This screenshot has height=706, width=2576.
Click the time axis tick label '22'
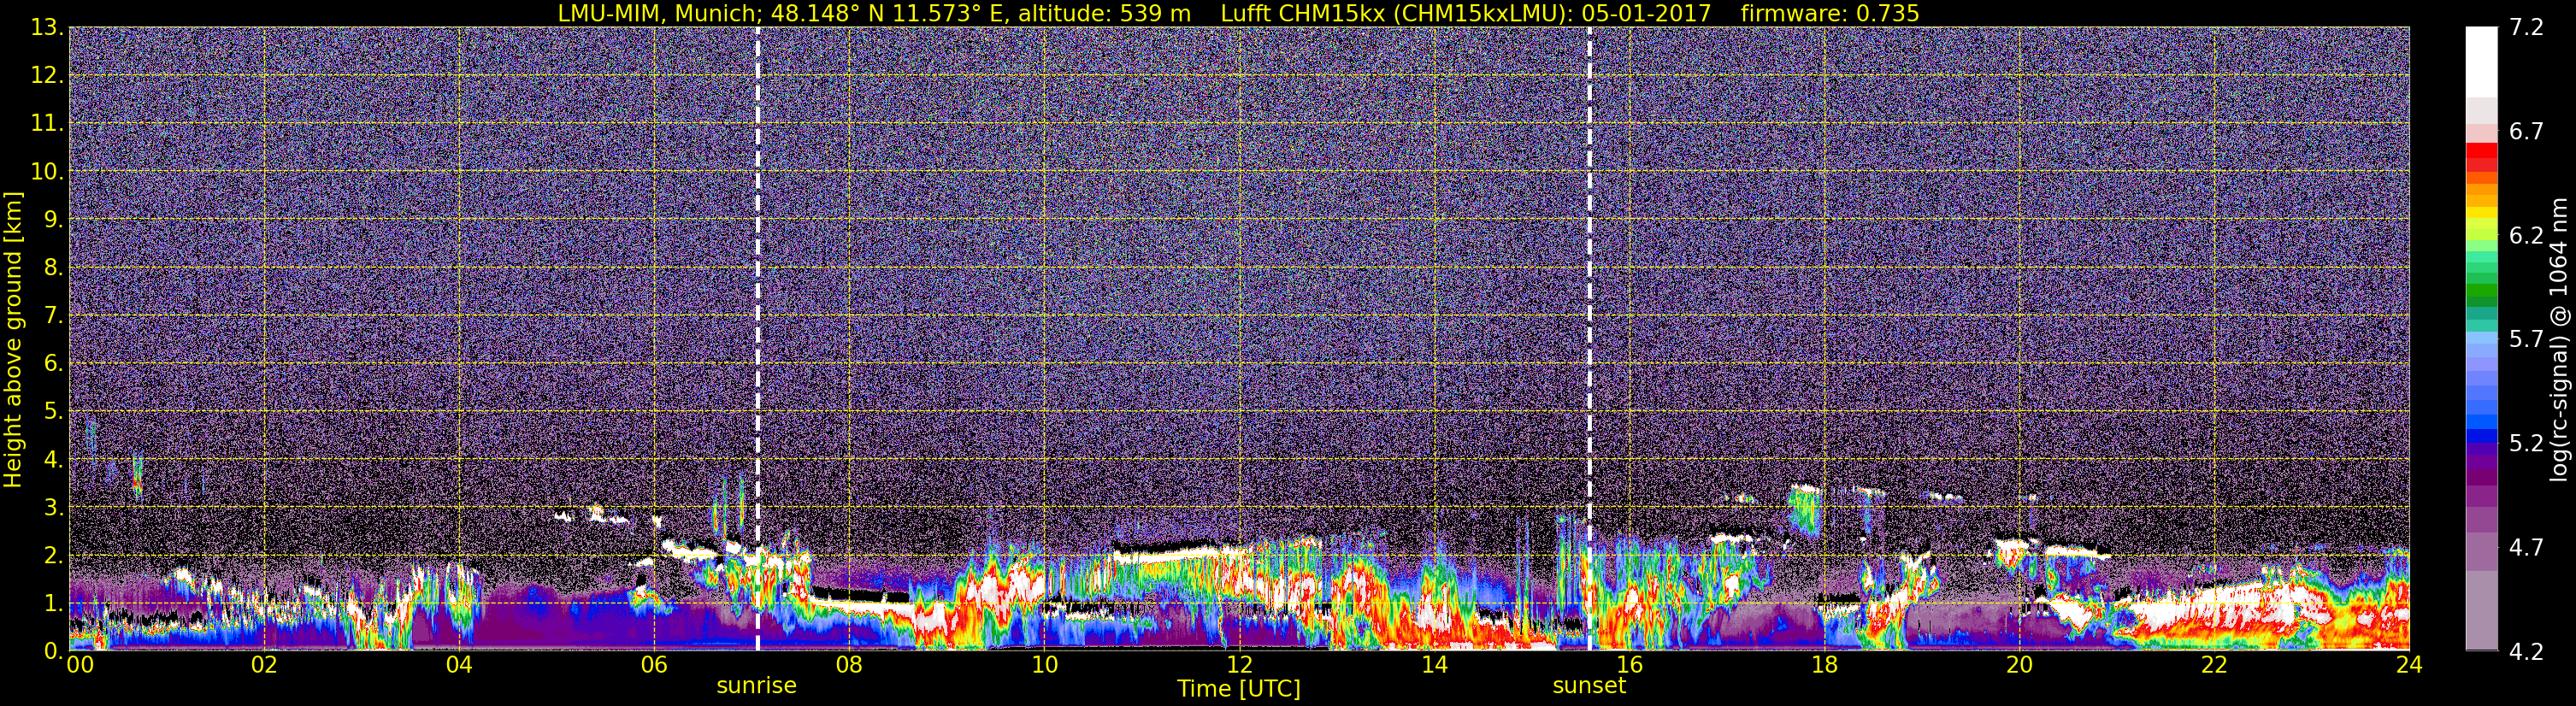coord(2214,665)
